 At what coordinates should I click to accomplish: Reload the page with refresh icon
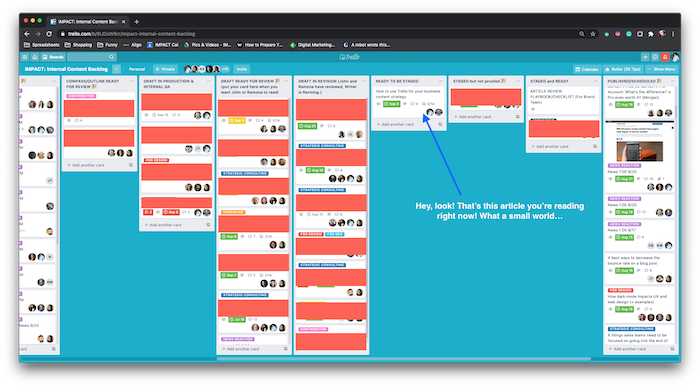coord(49,34)
